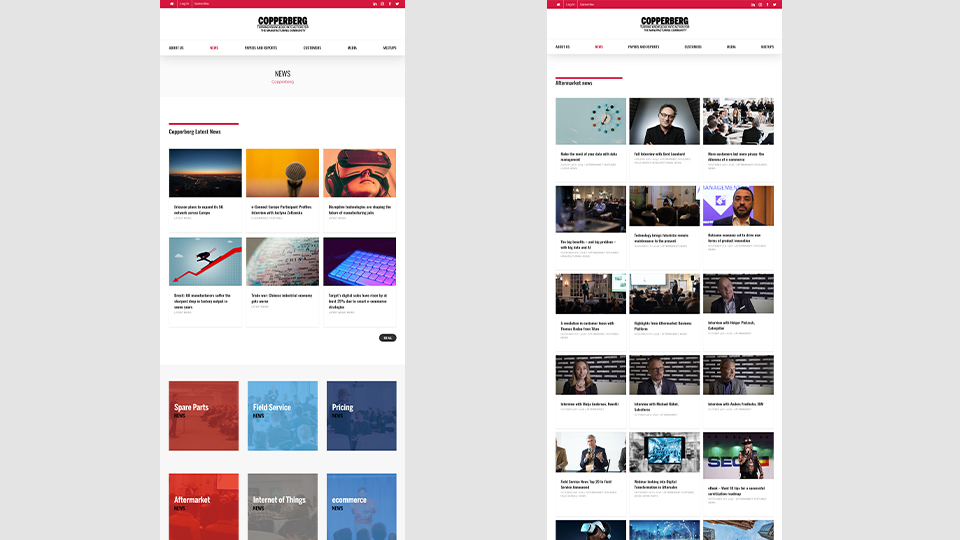Open the red Spare Parts category tile

[204, 415]
